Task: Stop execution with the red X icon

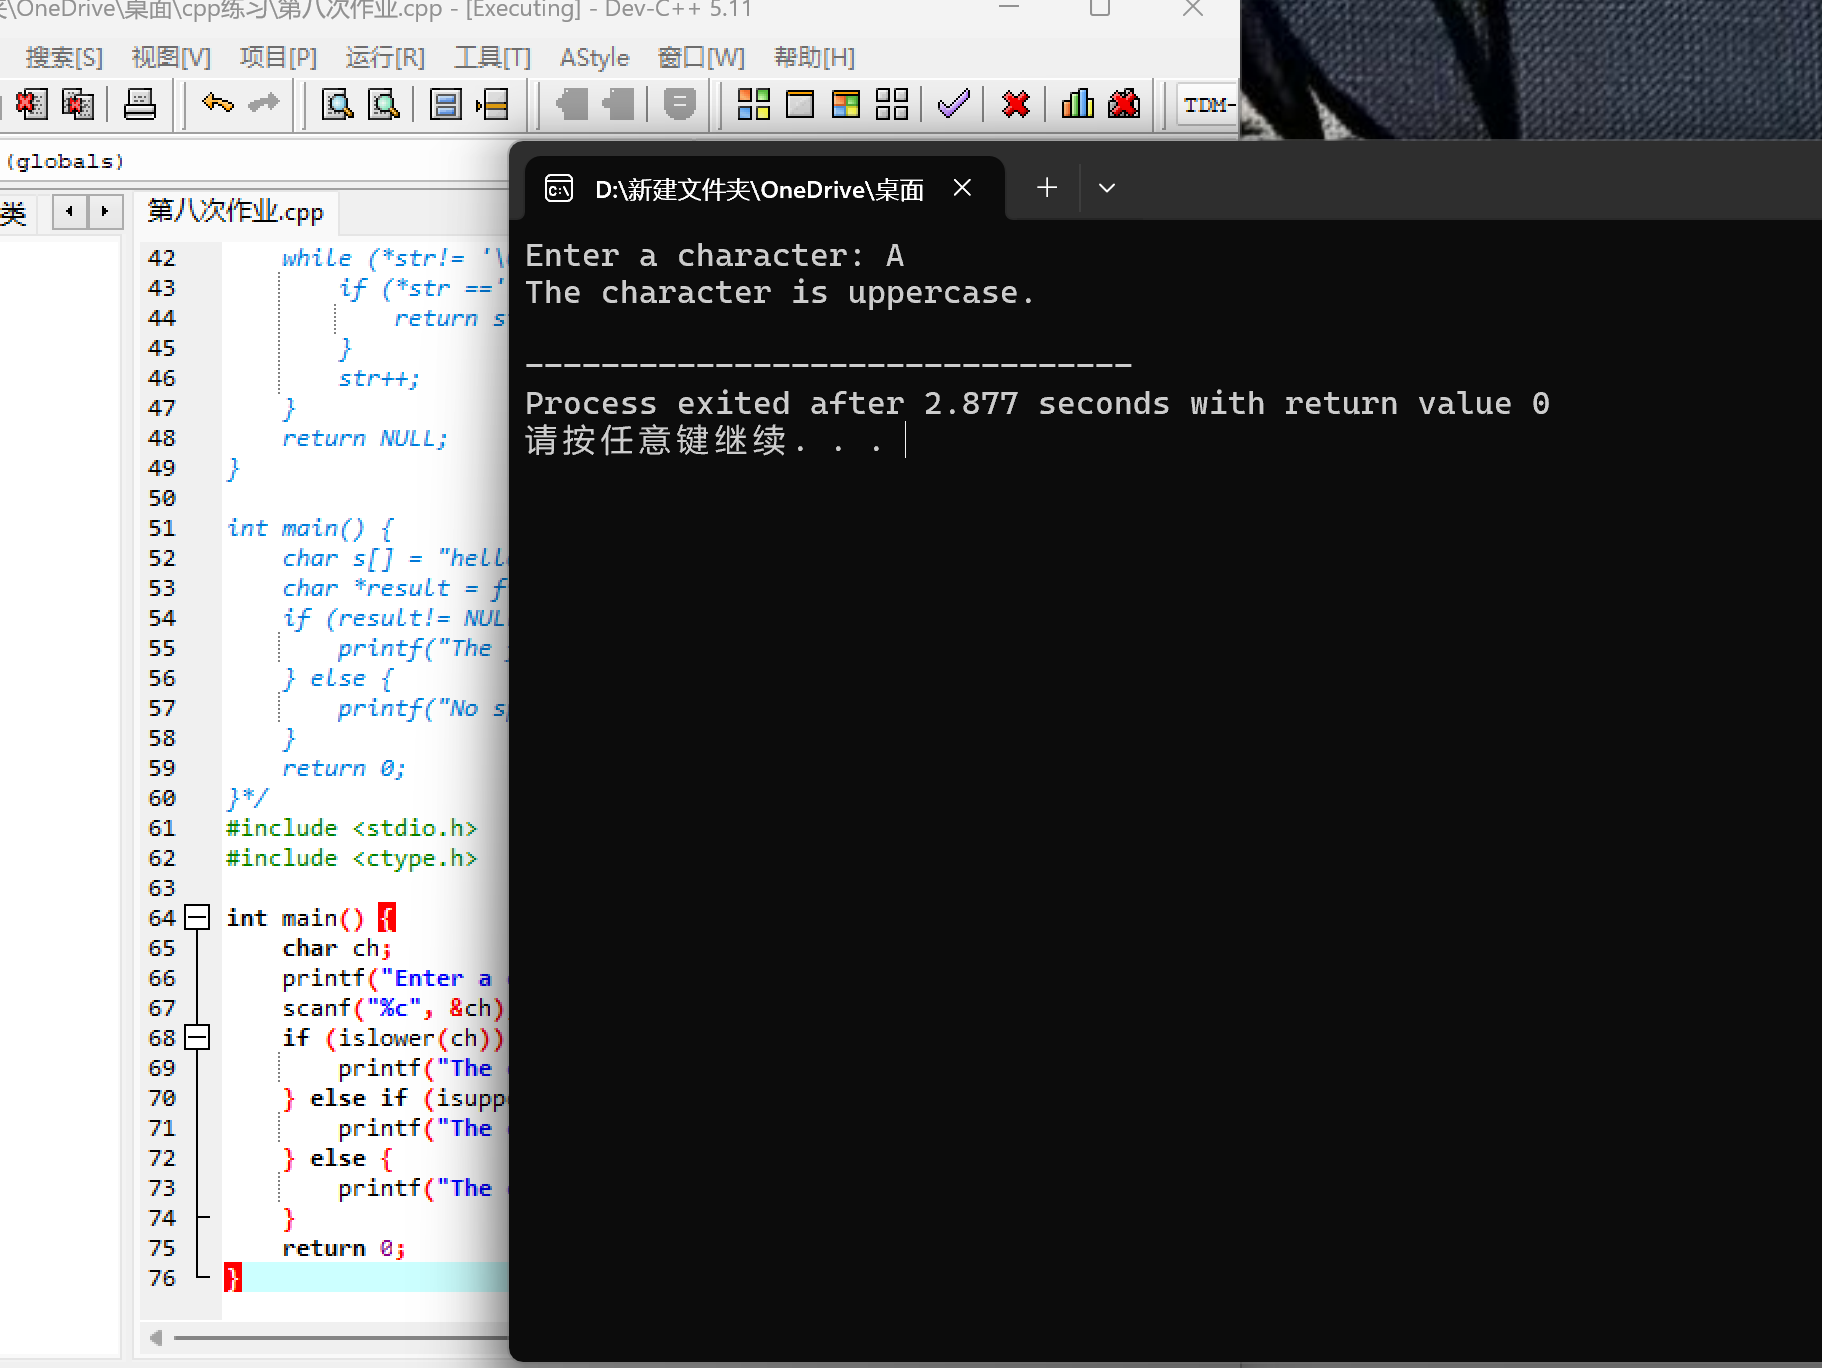Action: point(1015,104)
